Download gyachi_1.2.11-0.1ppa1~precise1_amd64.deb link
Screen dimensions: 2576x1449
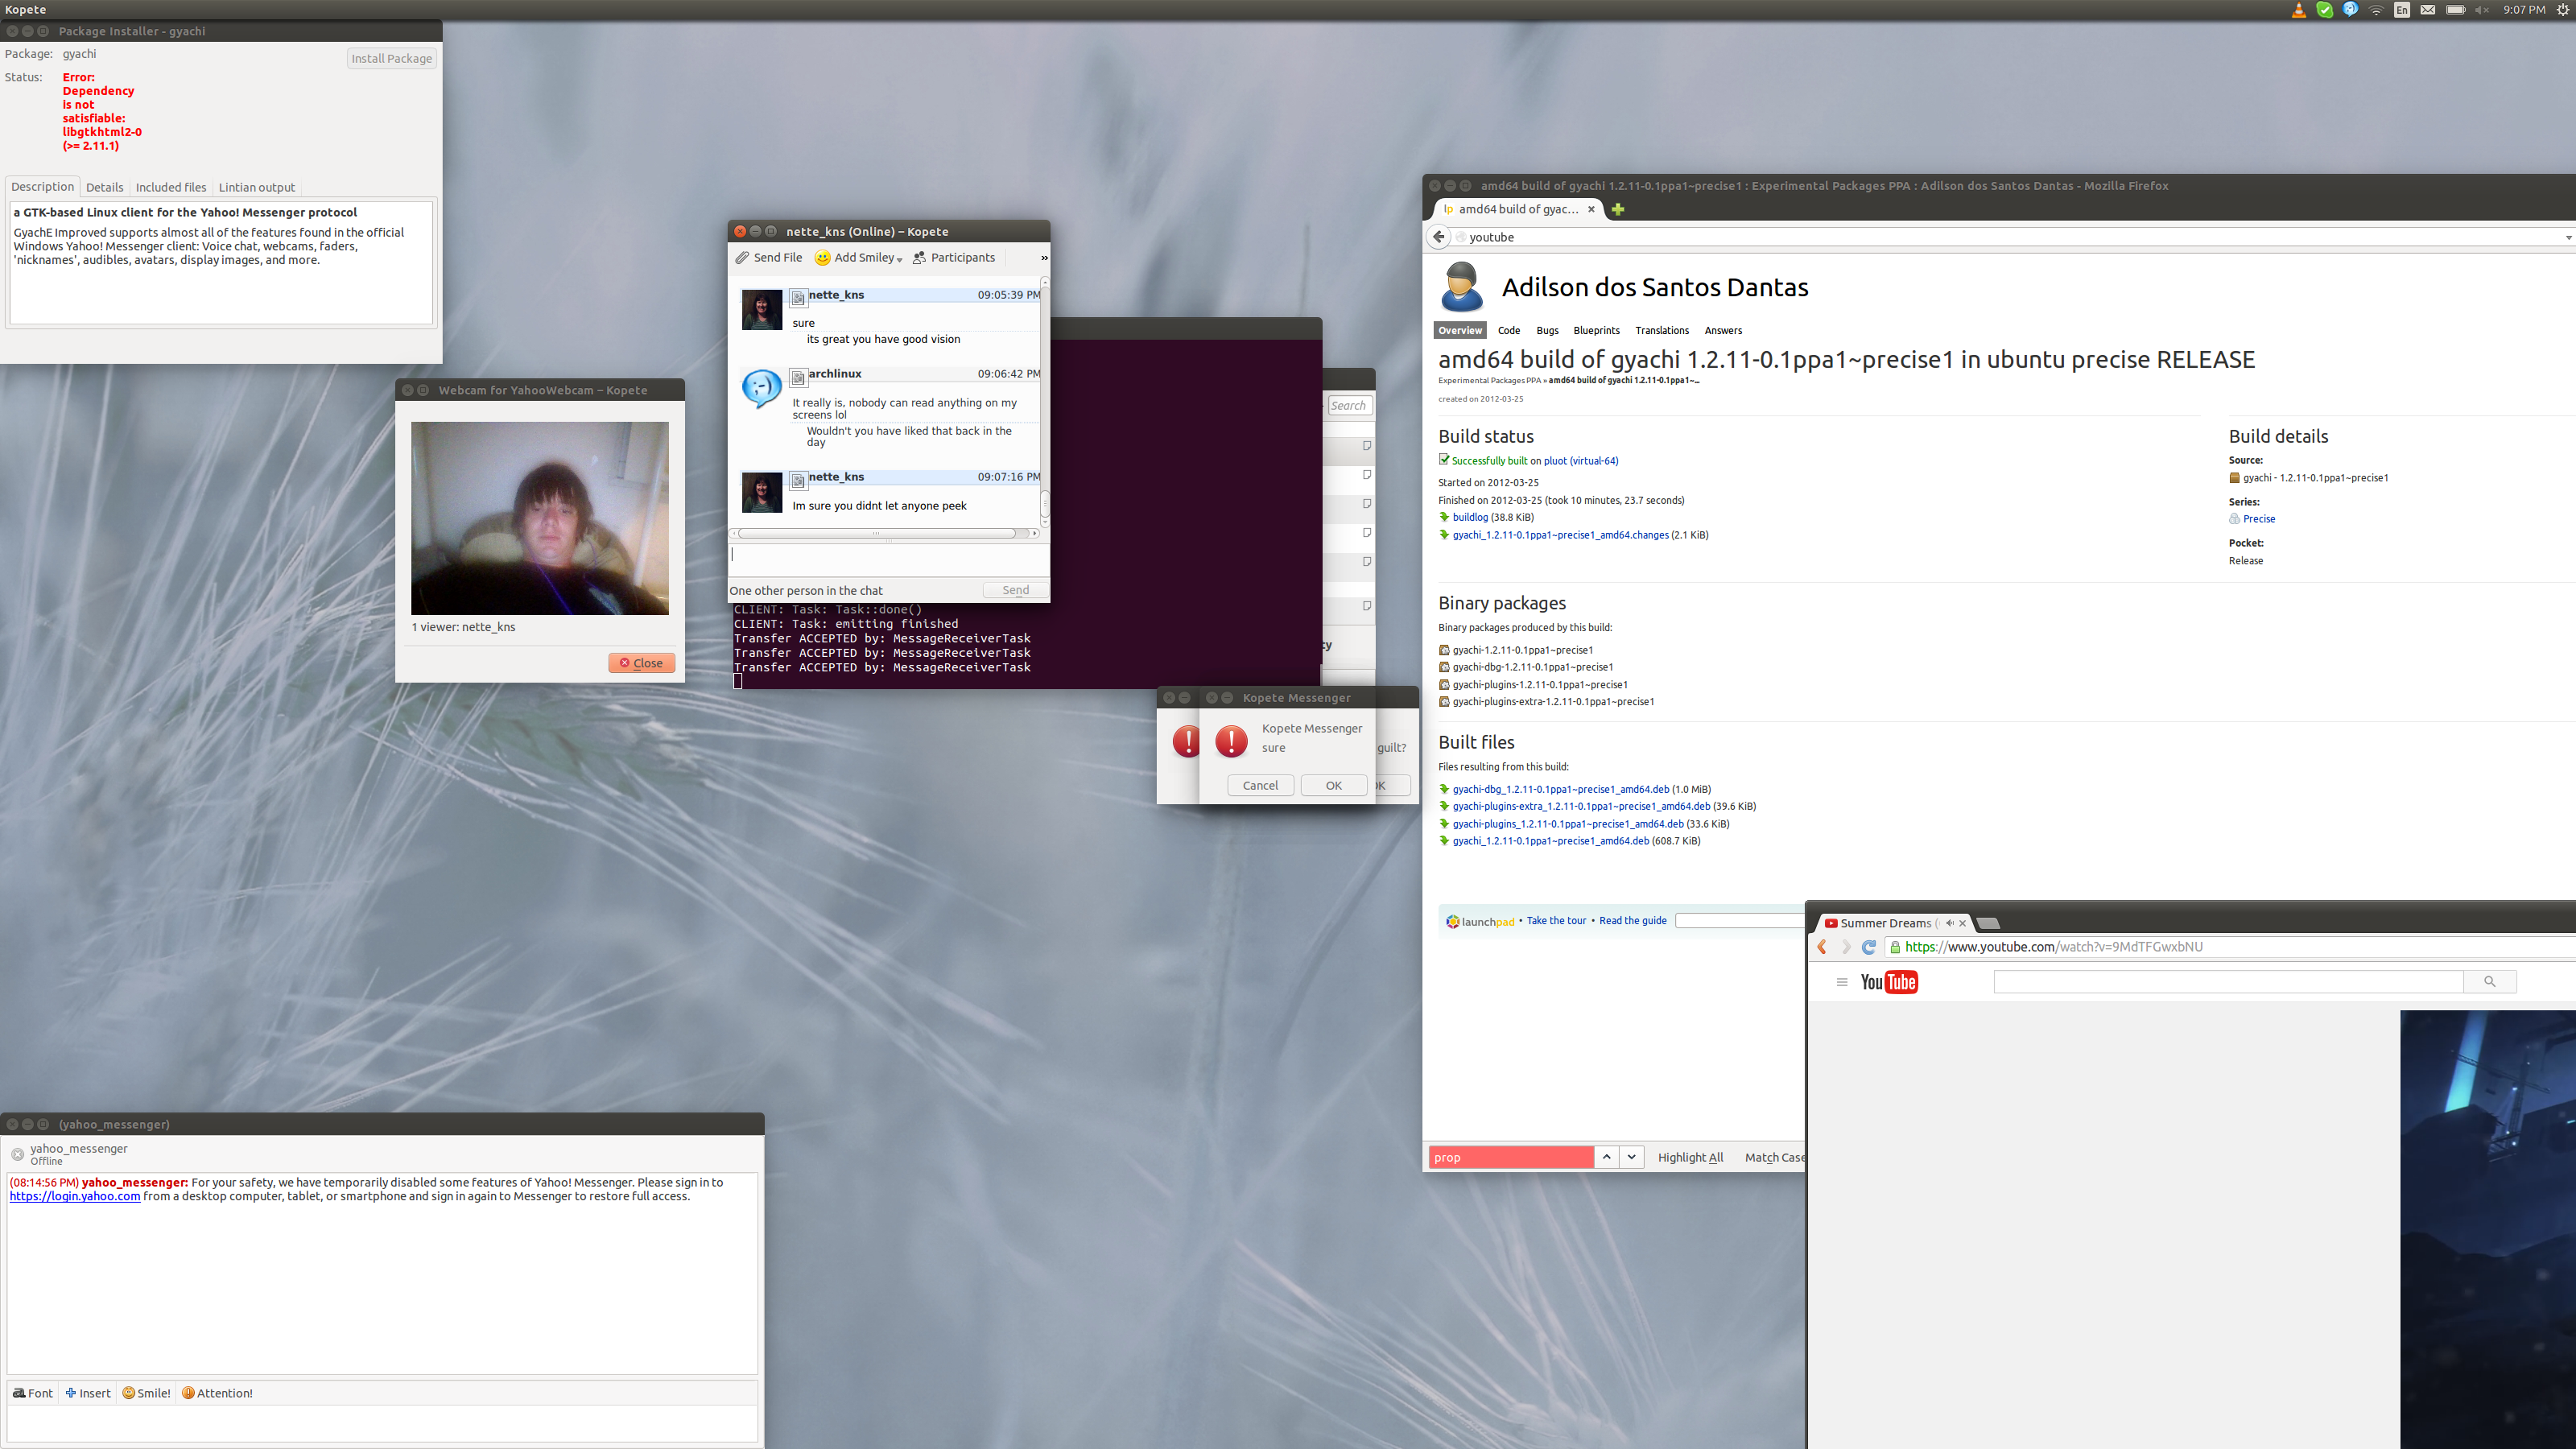pos(1550,841)
